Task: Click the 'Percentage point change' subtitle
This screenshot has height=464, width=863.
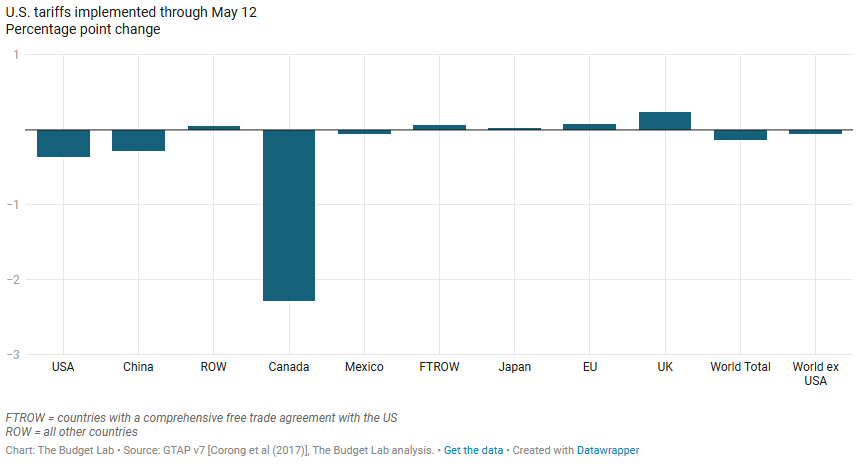Action: pos(83,29)
